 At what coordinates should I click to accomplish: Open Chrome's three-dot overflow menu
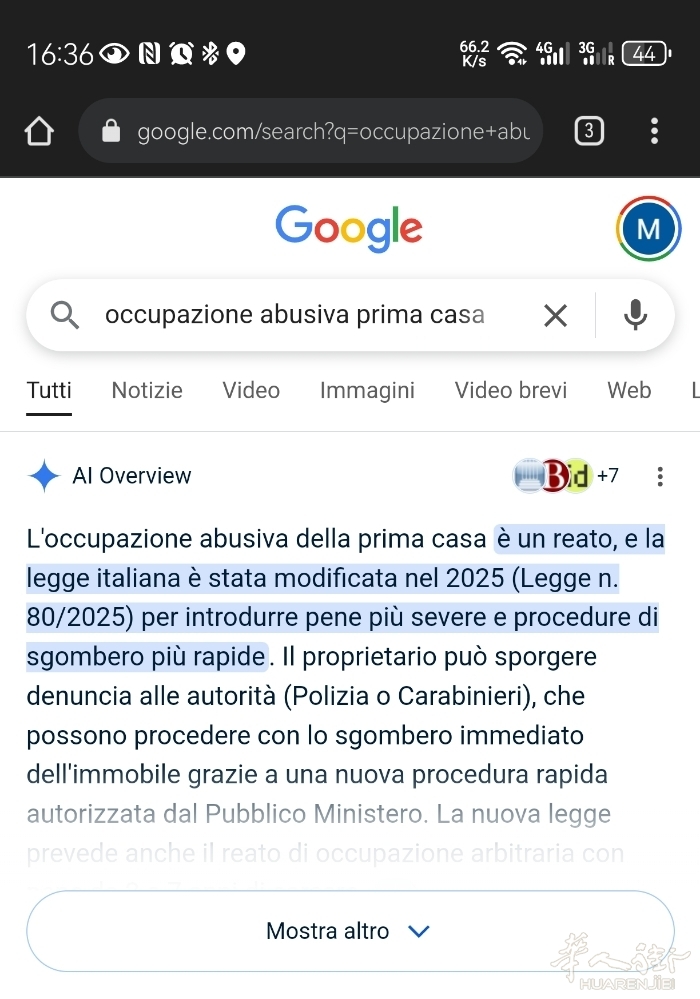(x=654, y=131)
